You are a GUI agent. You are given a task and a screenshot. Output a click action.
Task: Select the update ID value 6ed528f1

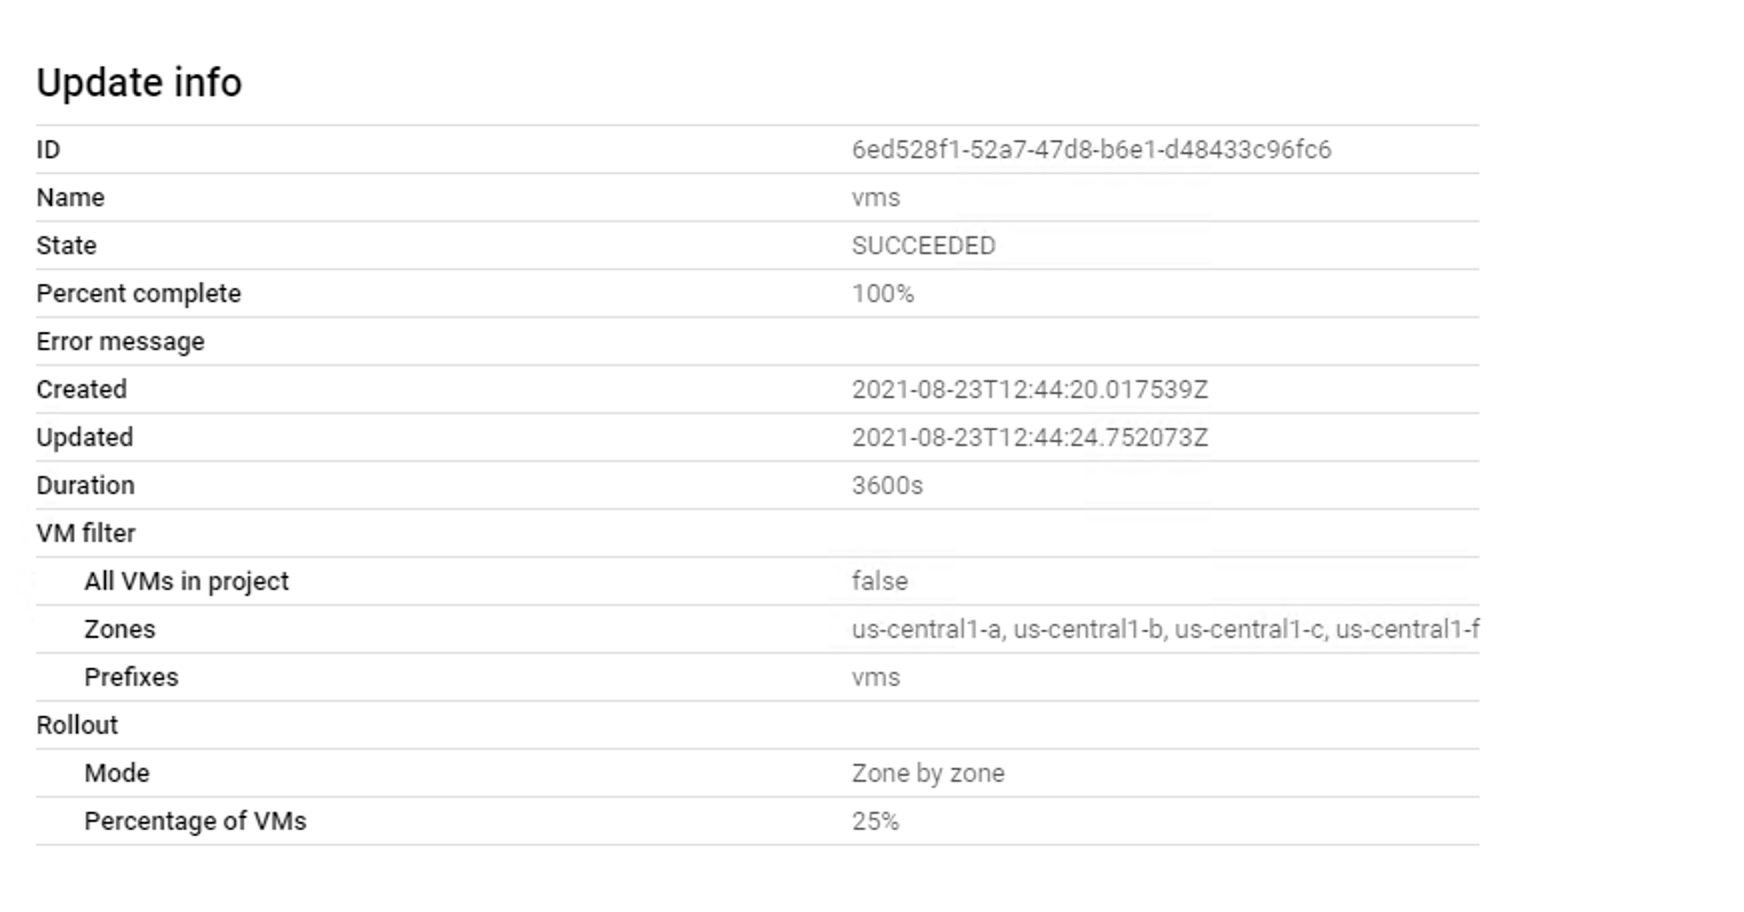point(1091,150)
